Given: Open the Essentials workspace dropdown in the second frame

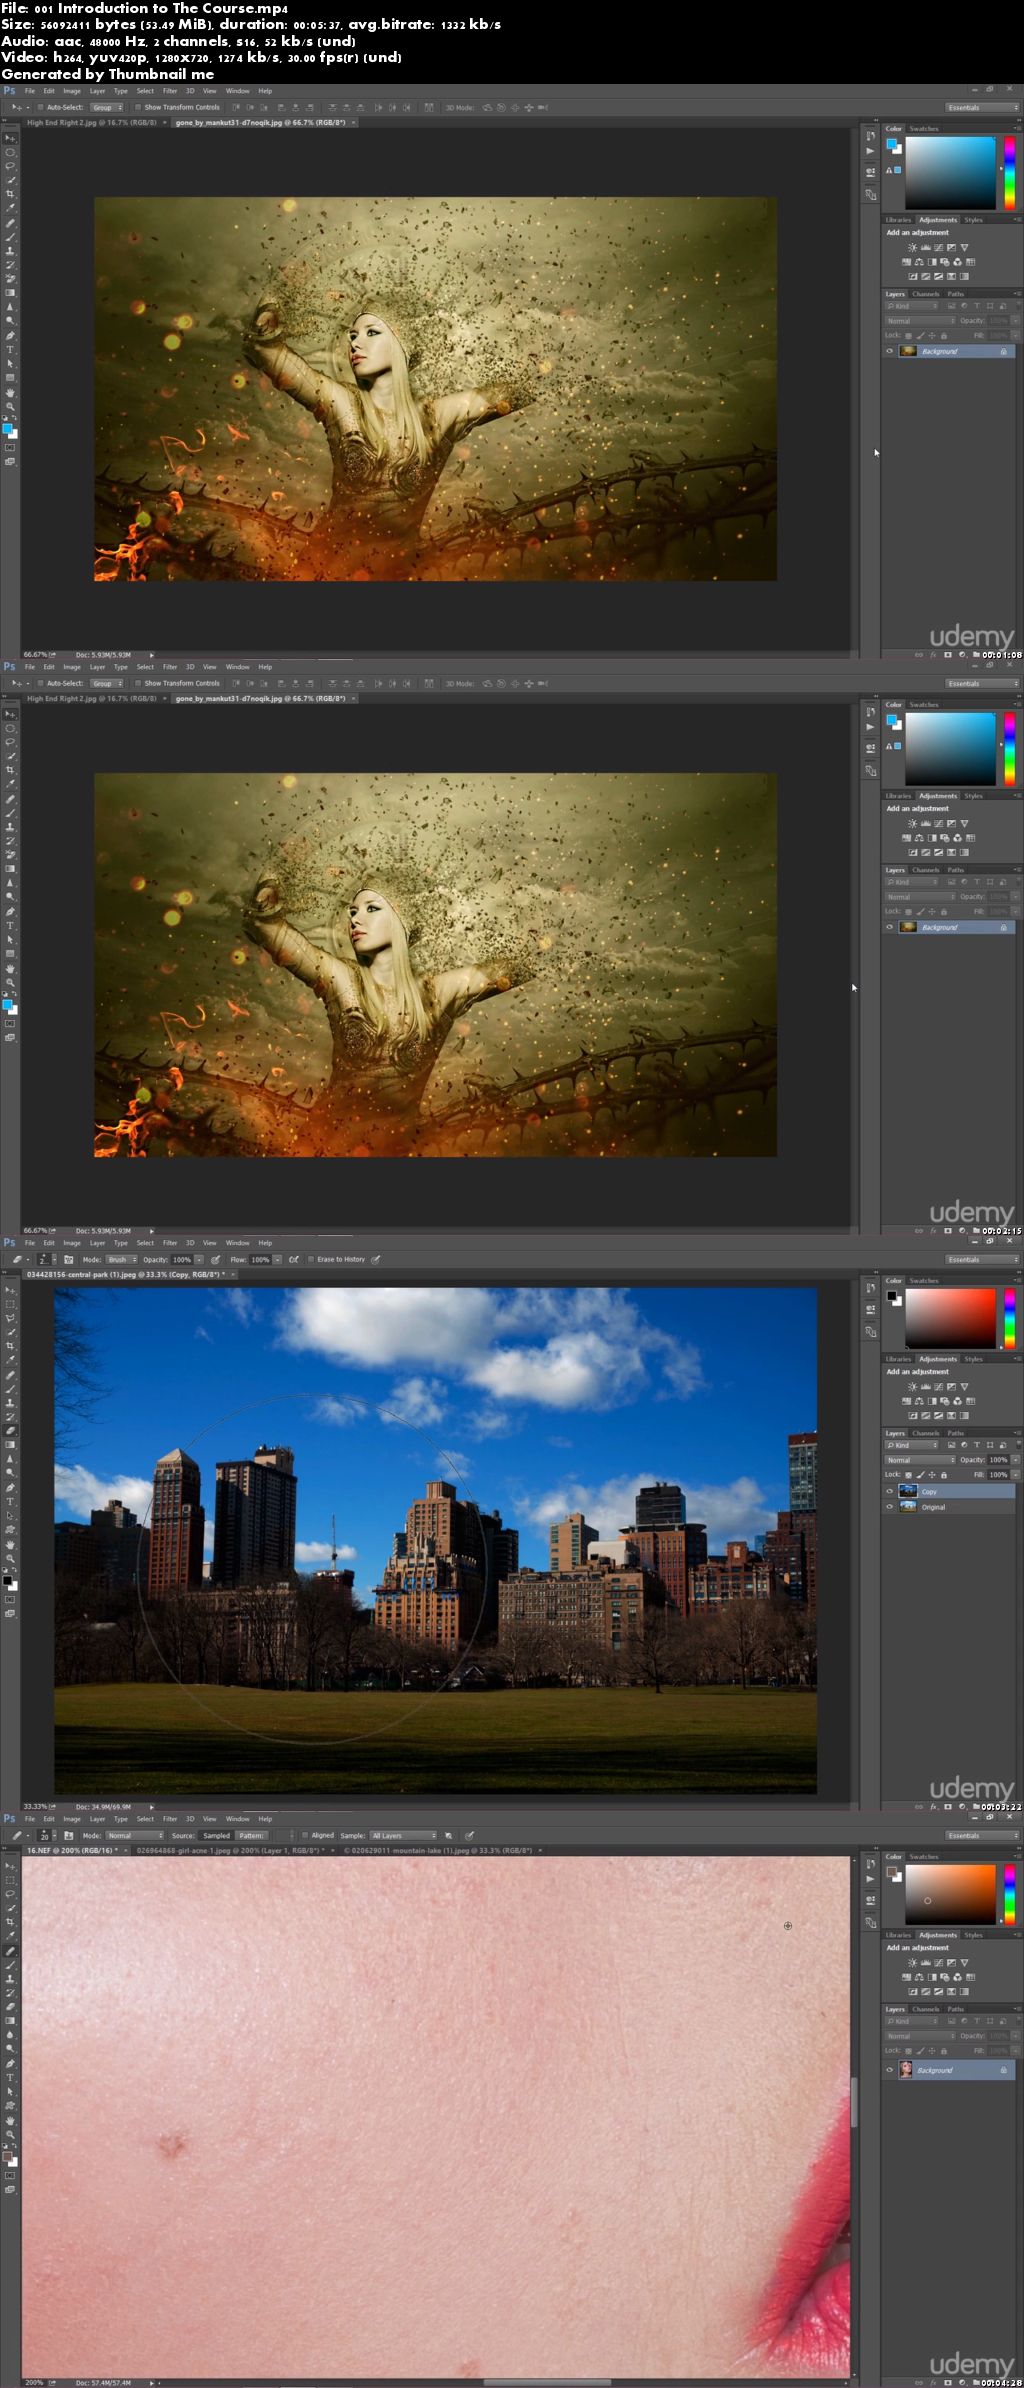Looking at the screenshot, I should 982,683.
